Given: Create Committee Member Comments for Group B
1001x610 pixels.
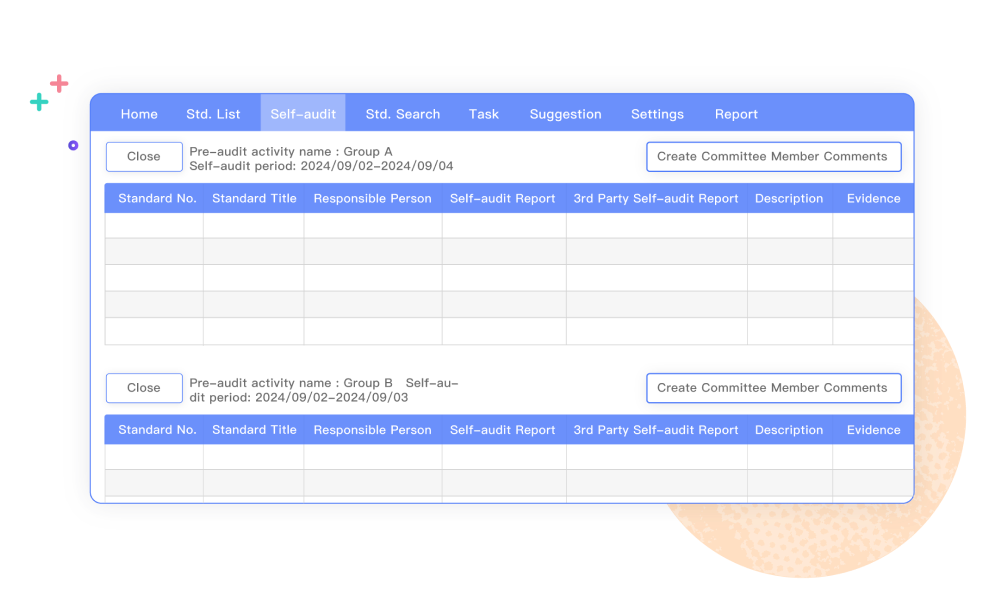Looking at the screenshot, I should (x=773, y=388).
